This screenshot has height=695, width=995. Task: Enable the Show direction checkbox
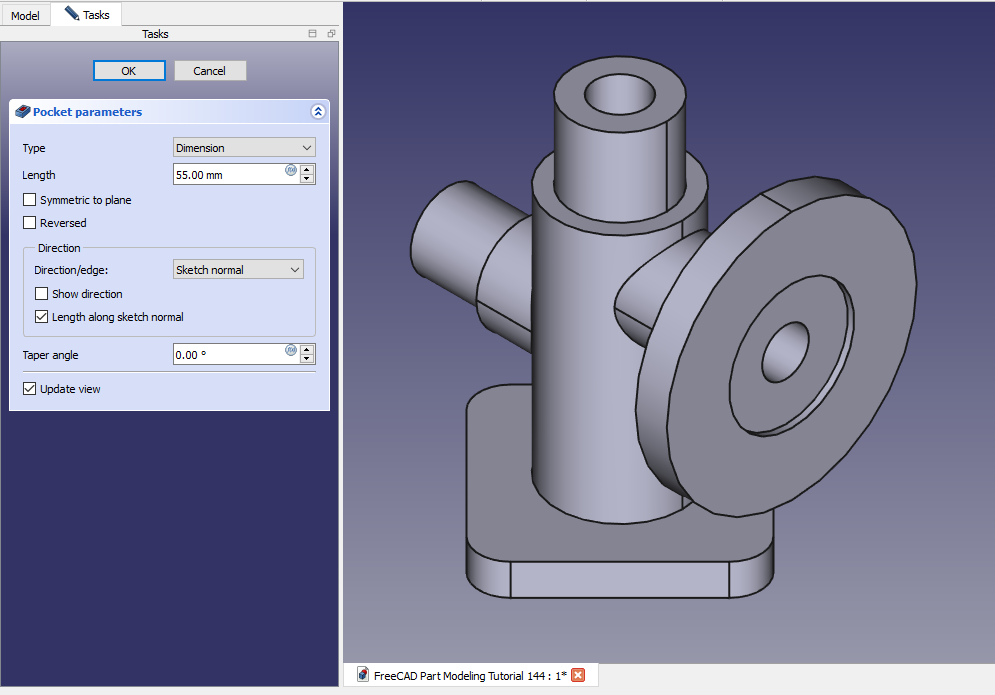(x=42, y=294)
